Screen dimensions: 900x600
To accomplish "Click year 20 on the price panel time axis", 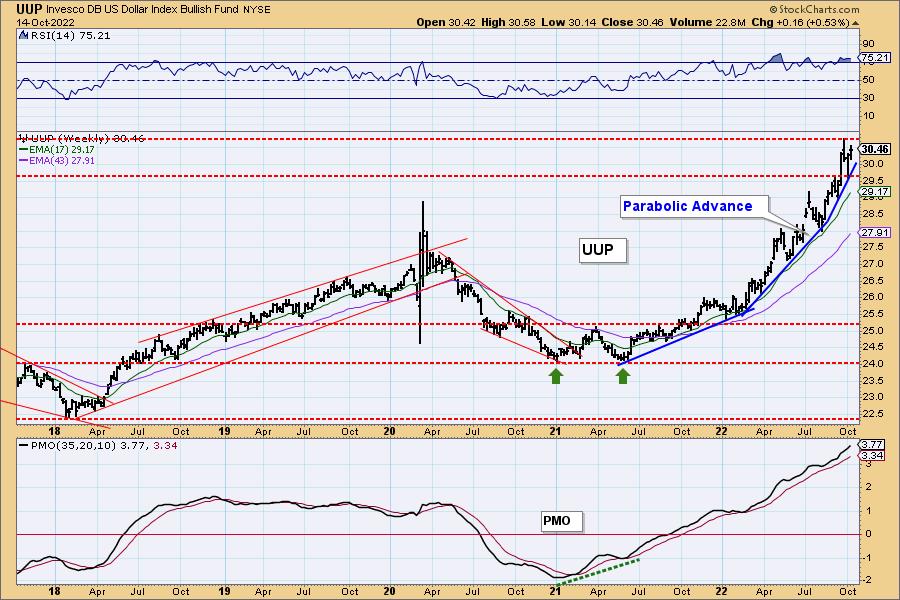I will pyautogui.click(x=390, y=431).
